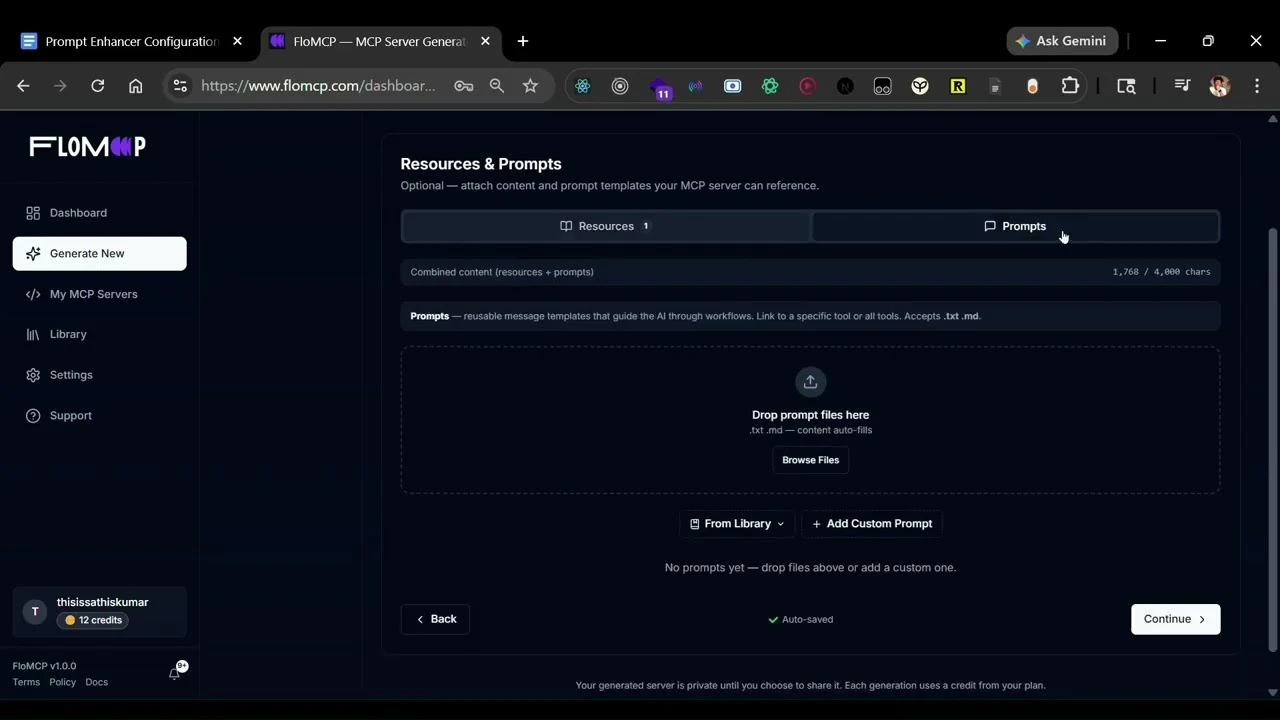Click the side panel search icon
Viewport: 1280px width, 720px height.
point(1126,86)
